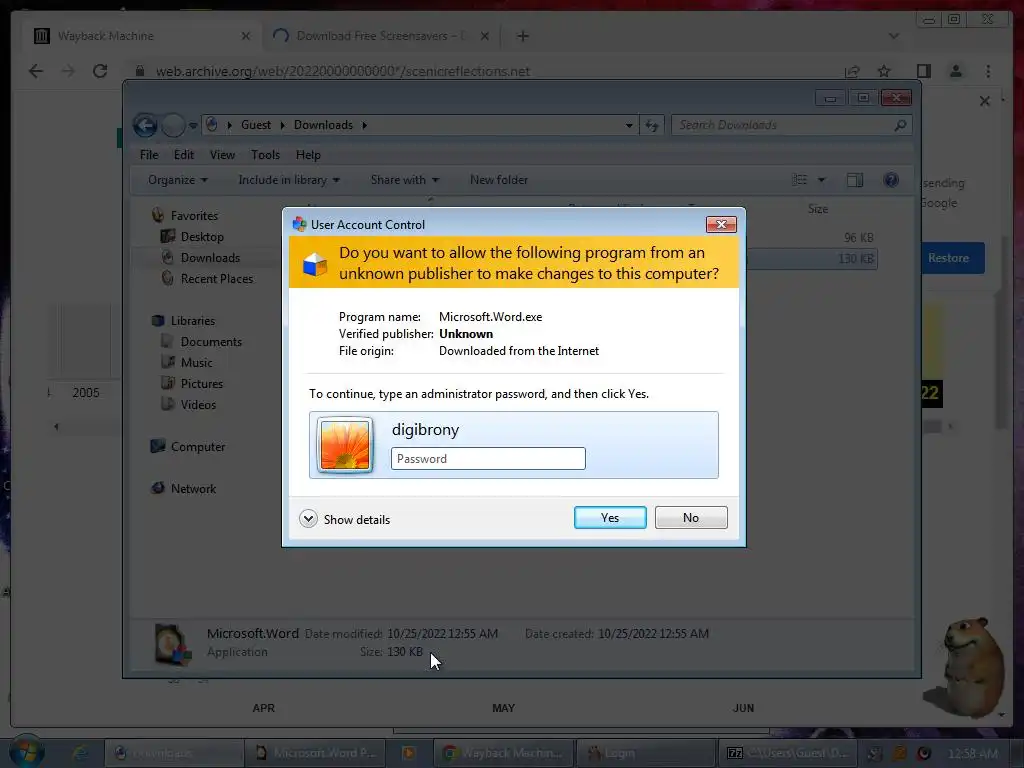Switch to Login taskbar item
Image resolution: width=1024 pixels, height=768 pixels.
pos(645,753)
